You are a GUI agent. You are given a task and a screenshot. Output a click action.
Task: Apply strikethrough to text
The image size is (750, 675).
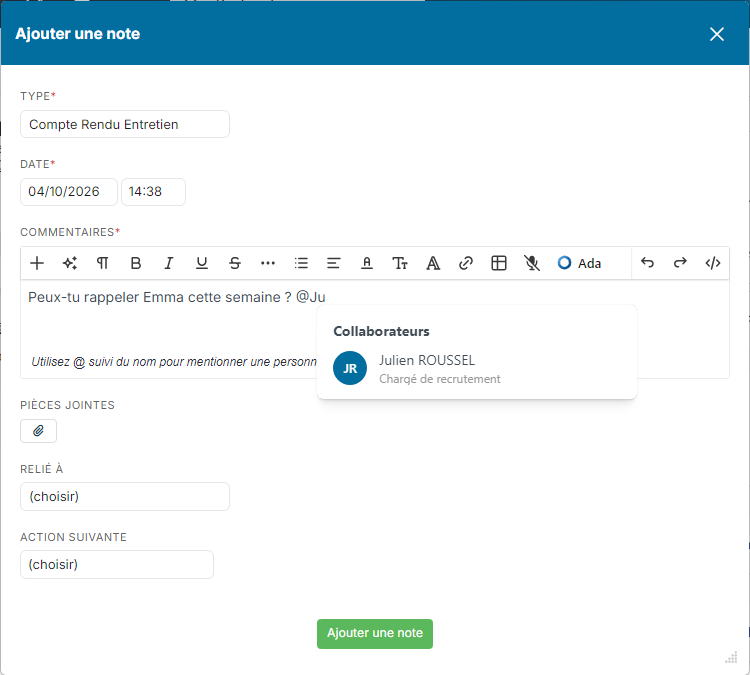[x=235, y=263]
